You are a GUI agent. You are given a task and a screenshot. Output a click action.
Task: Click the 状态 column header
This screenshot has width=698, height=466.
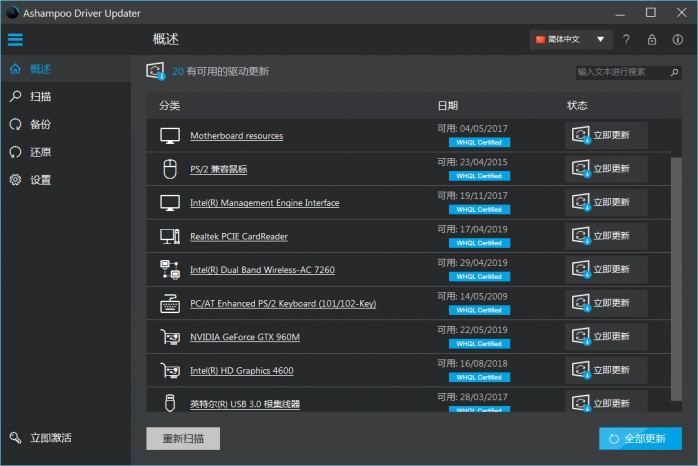pyautogui.click(x=577, y=105)
